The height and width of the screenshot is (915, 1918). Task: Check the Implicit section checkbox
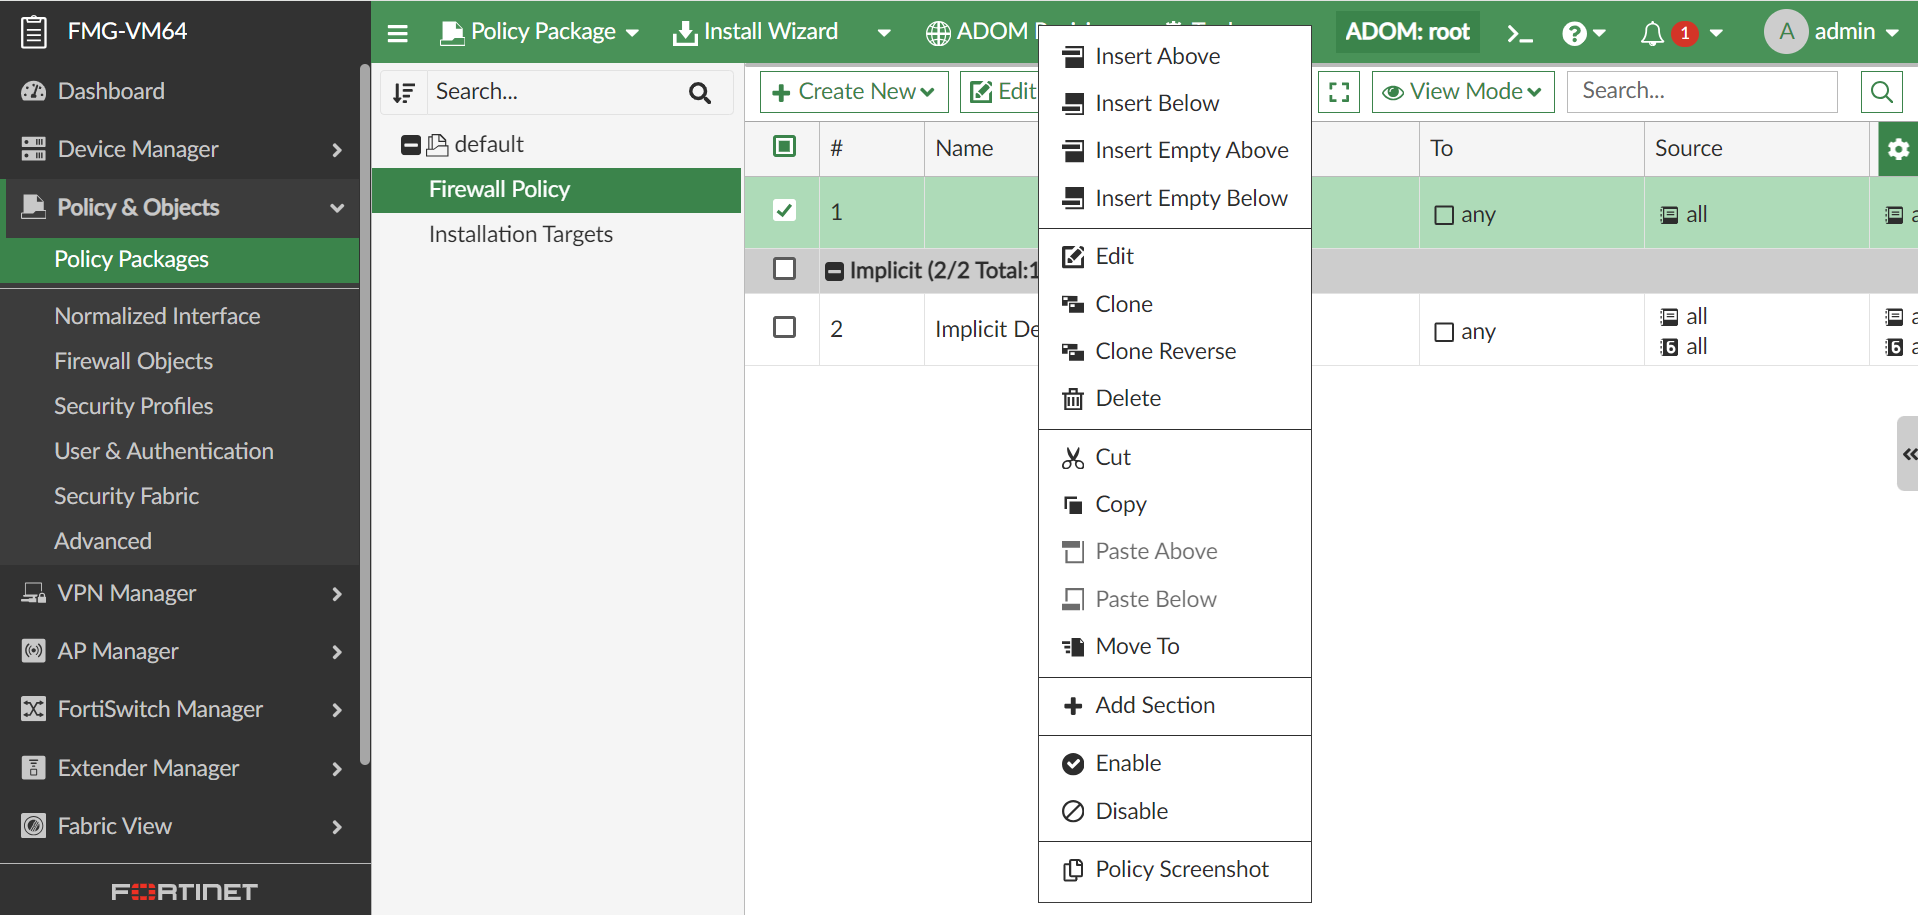click(784, 269)
